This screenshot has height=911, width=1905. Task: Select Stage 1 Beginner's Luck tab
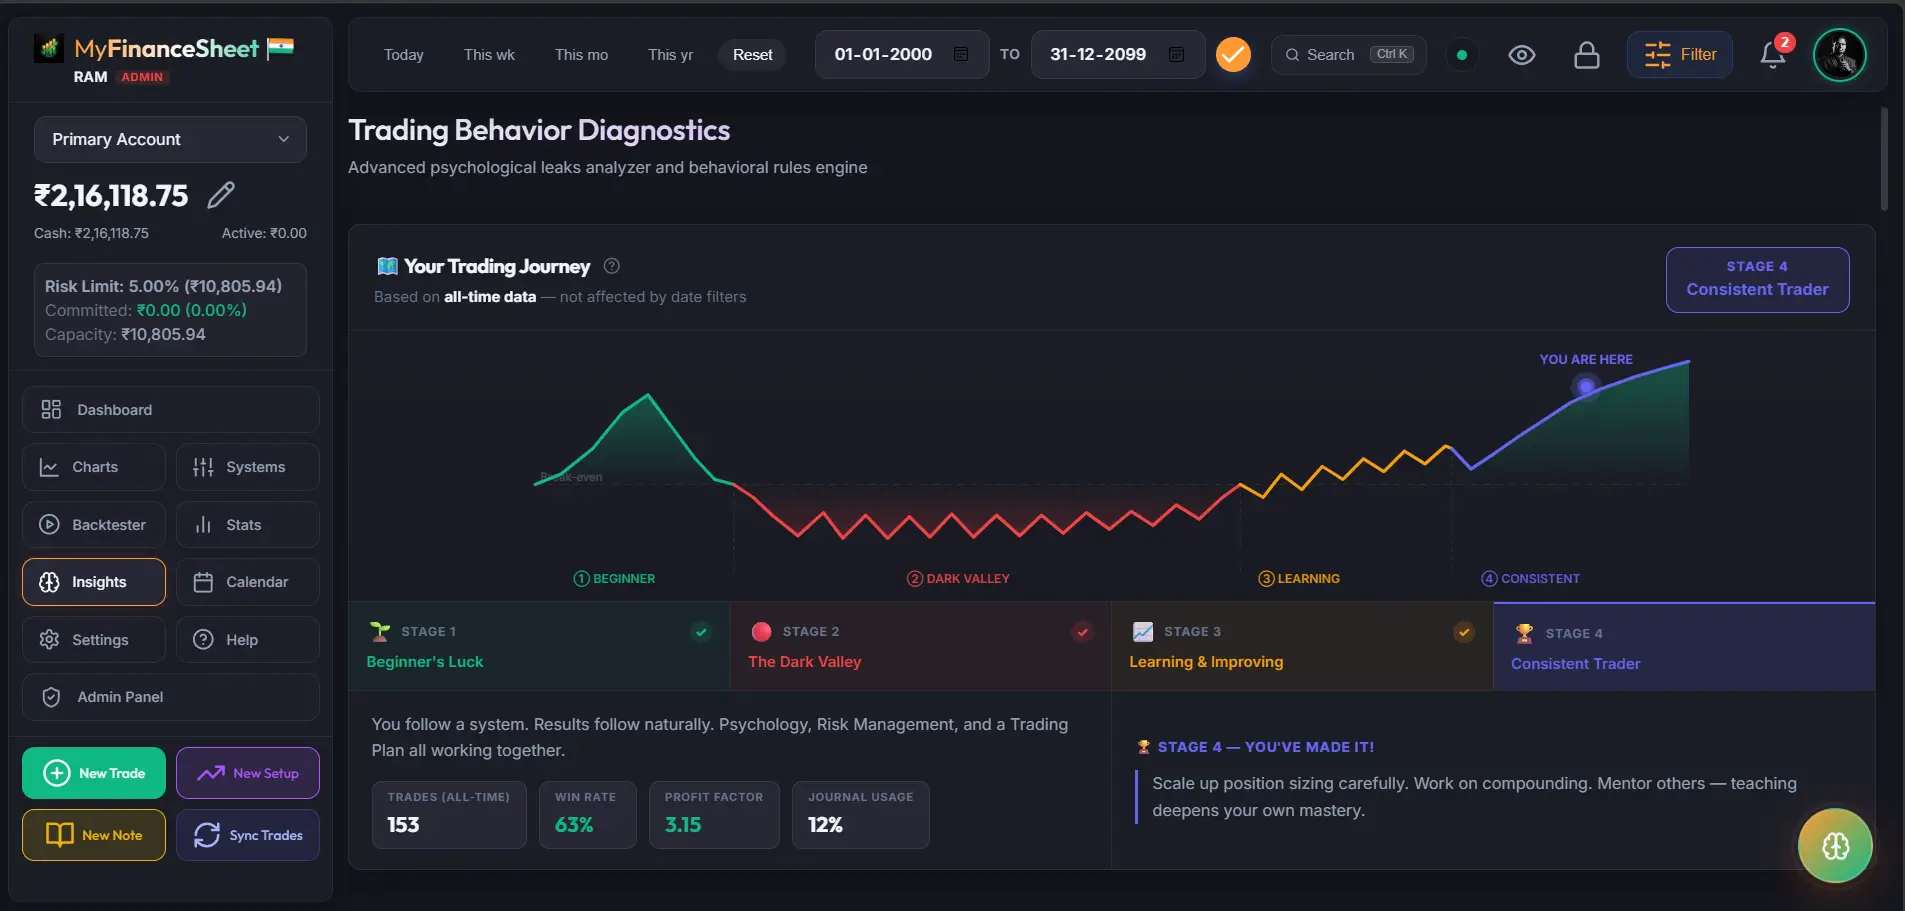pyautogui.click(x=539, y=646)
